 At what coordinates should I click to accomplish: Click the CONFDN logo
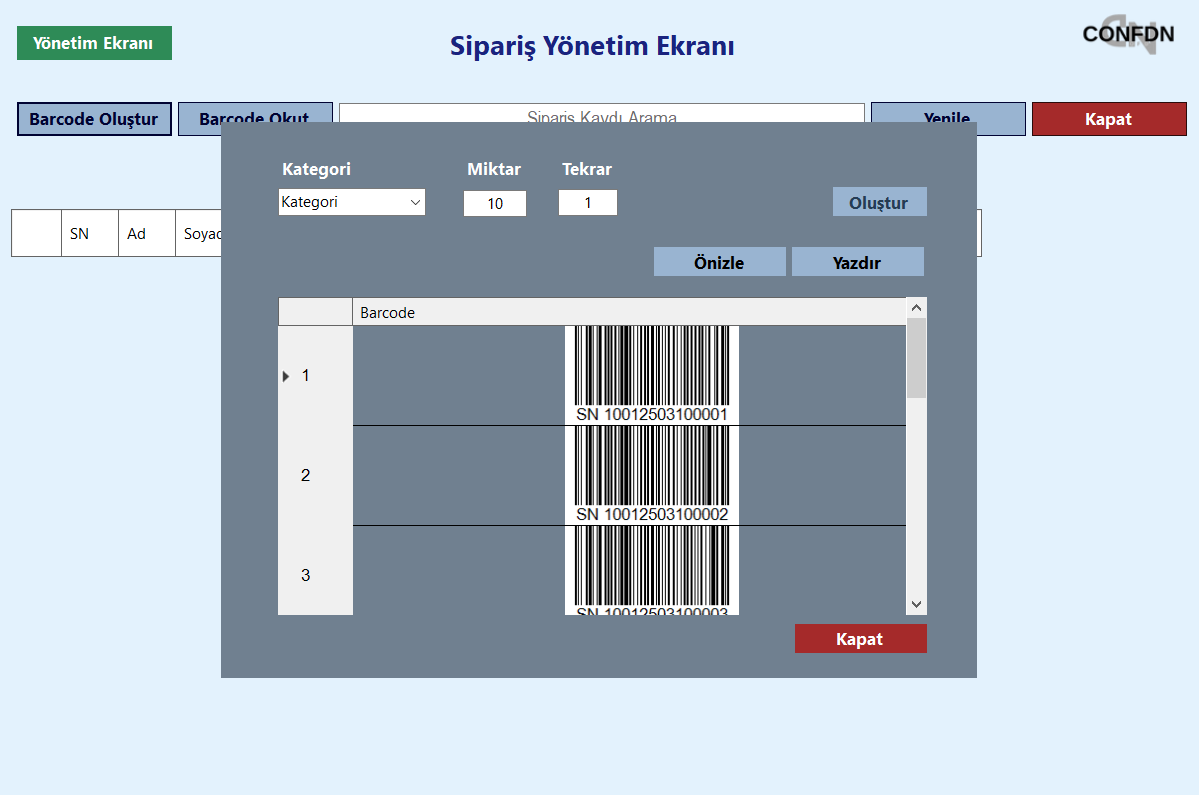pos(1128,34)
